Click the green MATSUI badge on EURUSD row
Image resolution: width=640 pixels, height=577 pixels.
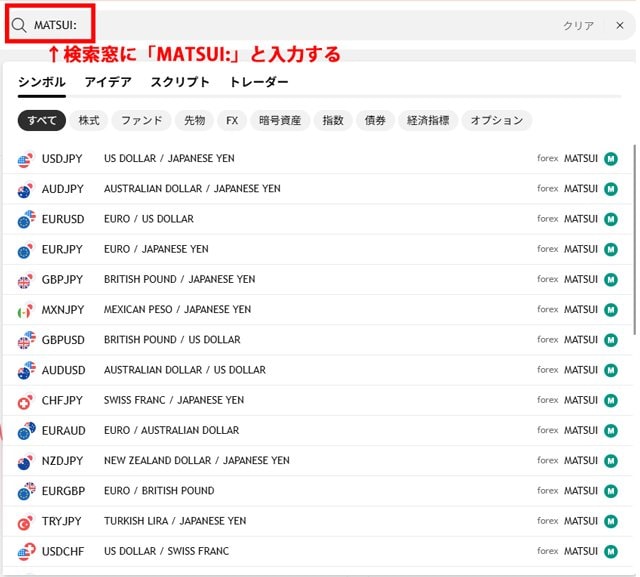(611, 219)
